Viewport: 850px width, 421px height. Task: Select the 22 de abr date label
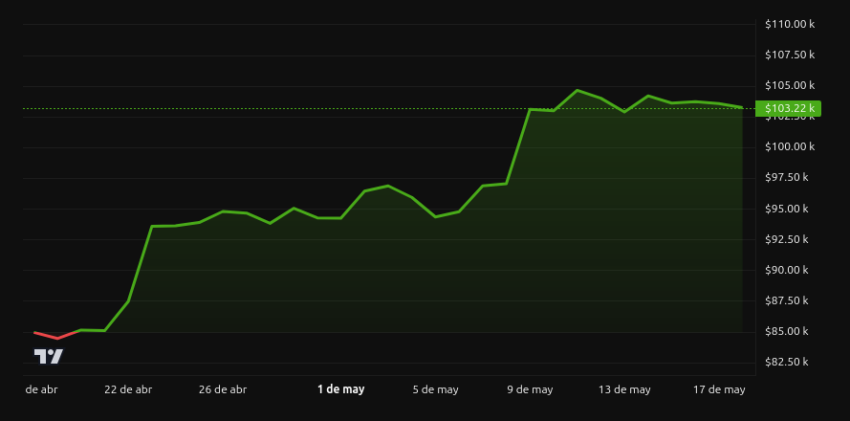[128, 390]
